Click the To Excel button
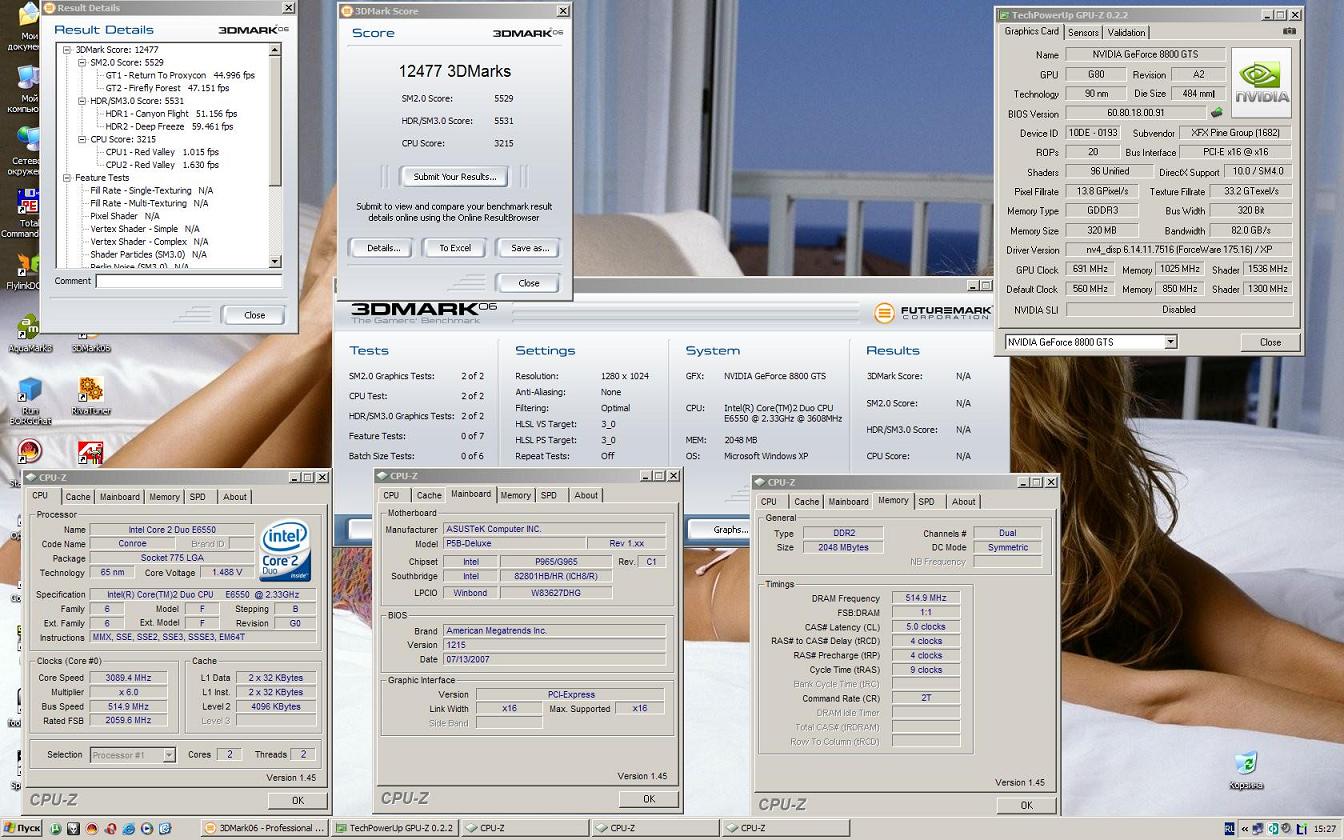 point(455,248)
